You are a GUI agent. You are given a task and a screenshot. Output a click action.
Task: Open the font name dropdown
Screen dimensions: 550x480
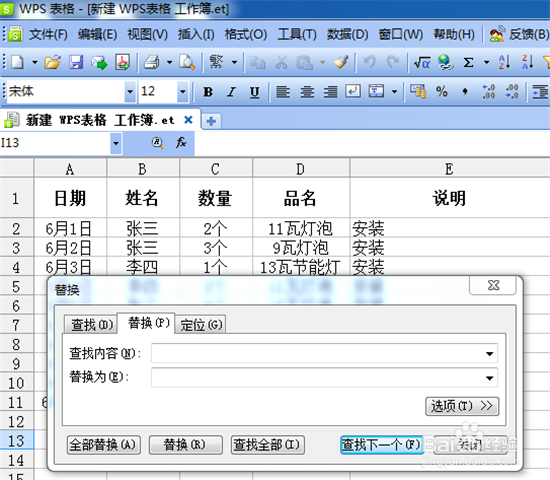130,92
